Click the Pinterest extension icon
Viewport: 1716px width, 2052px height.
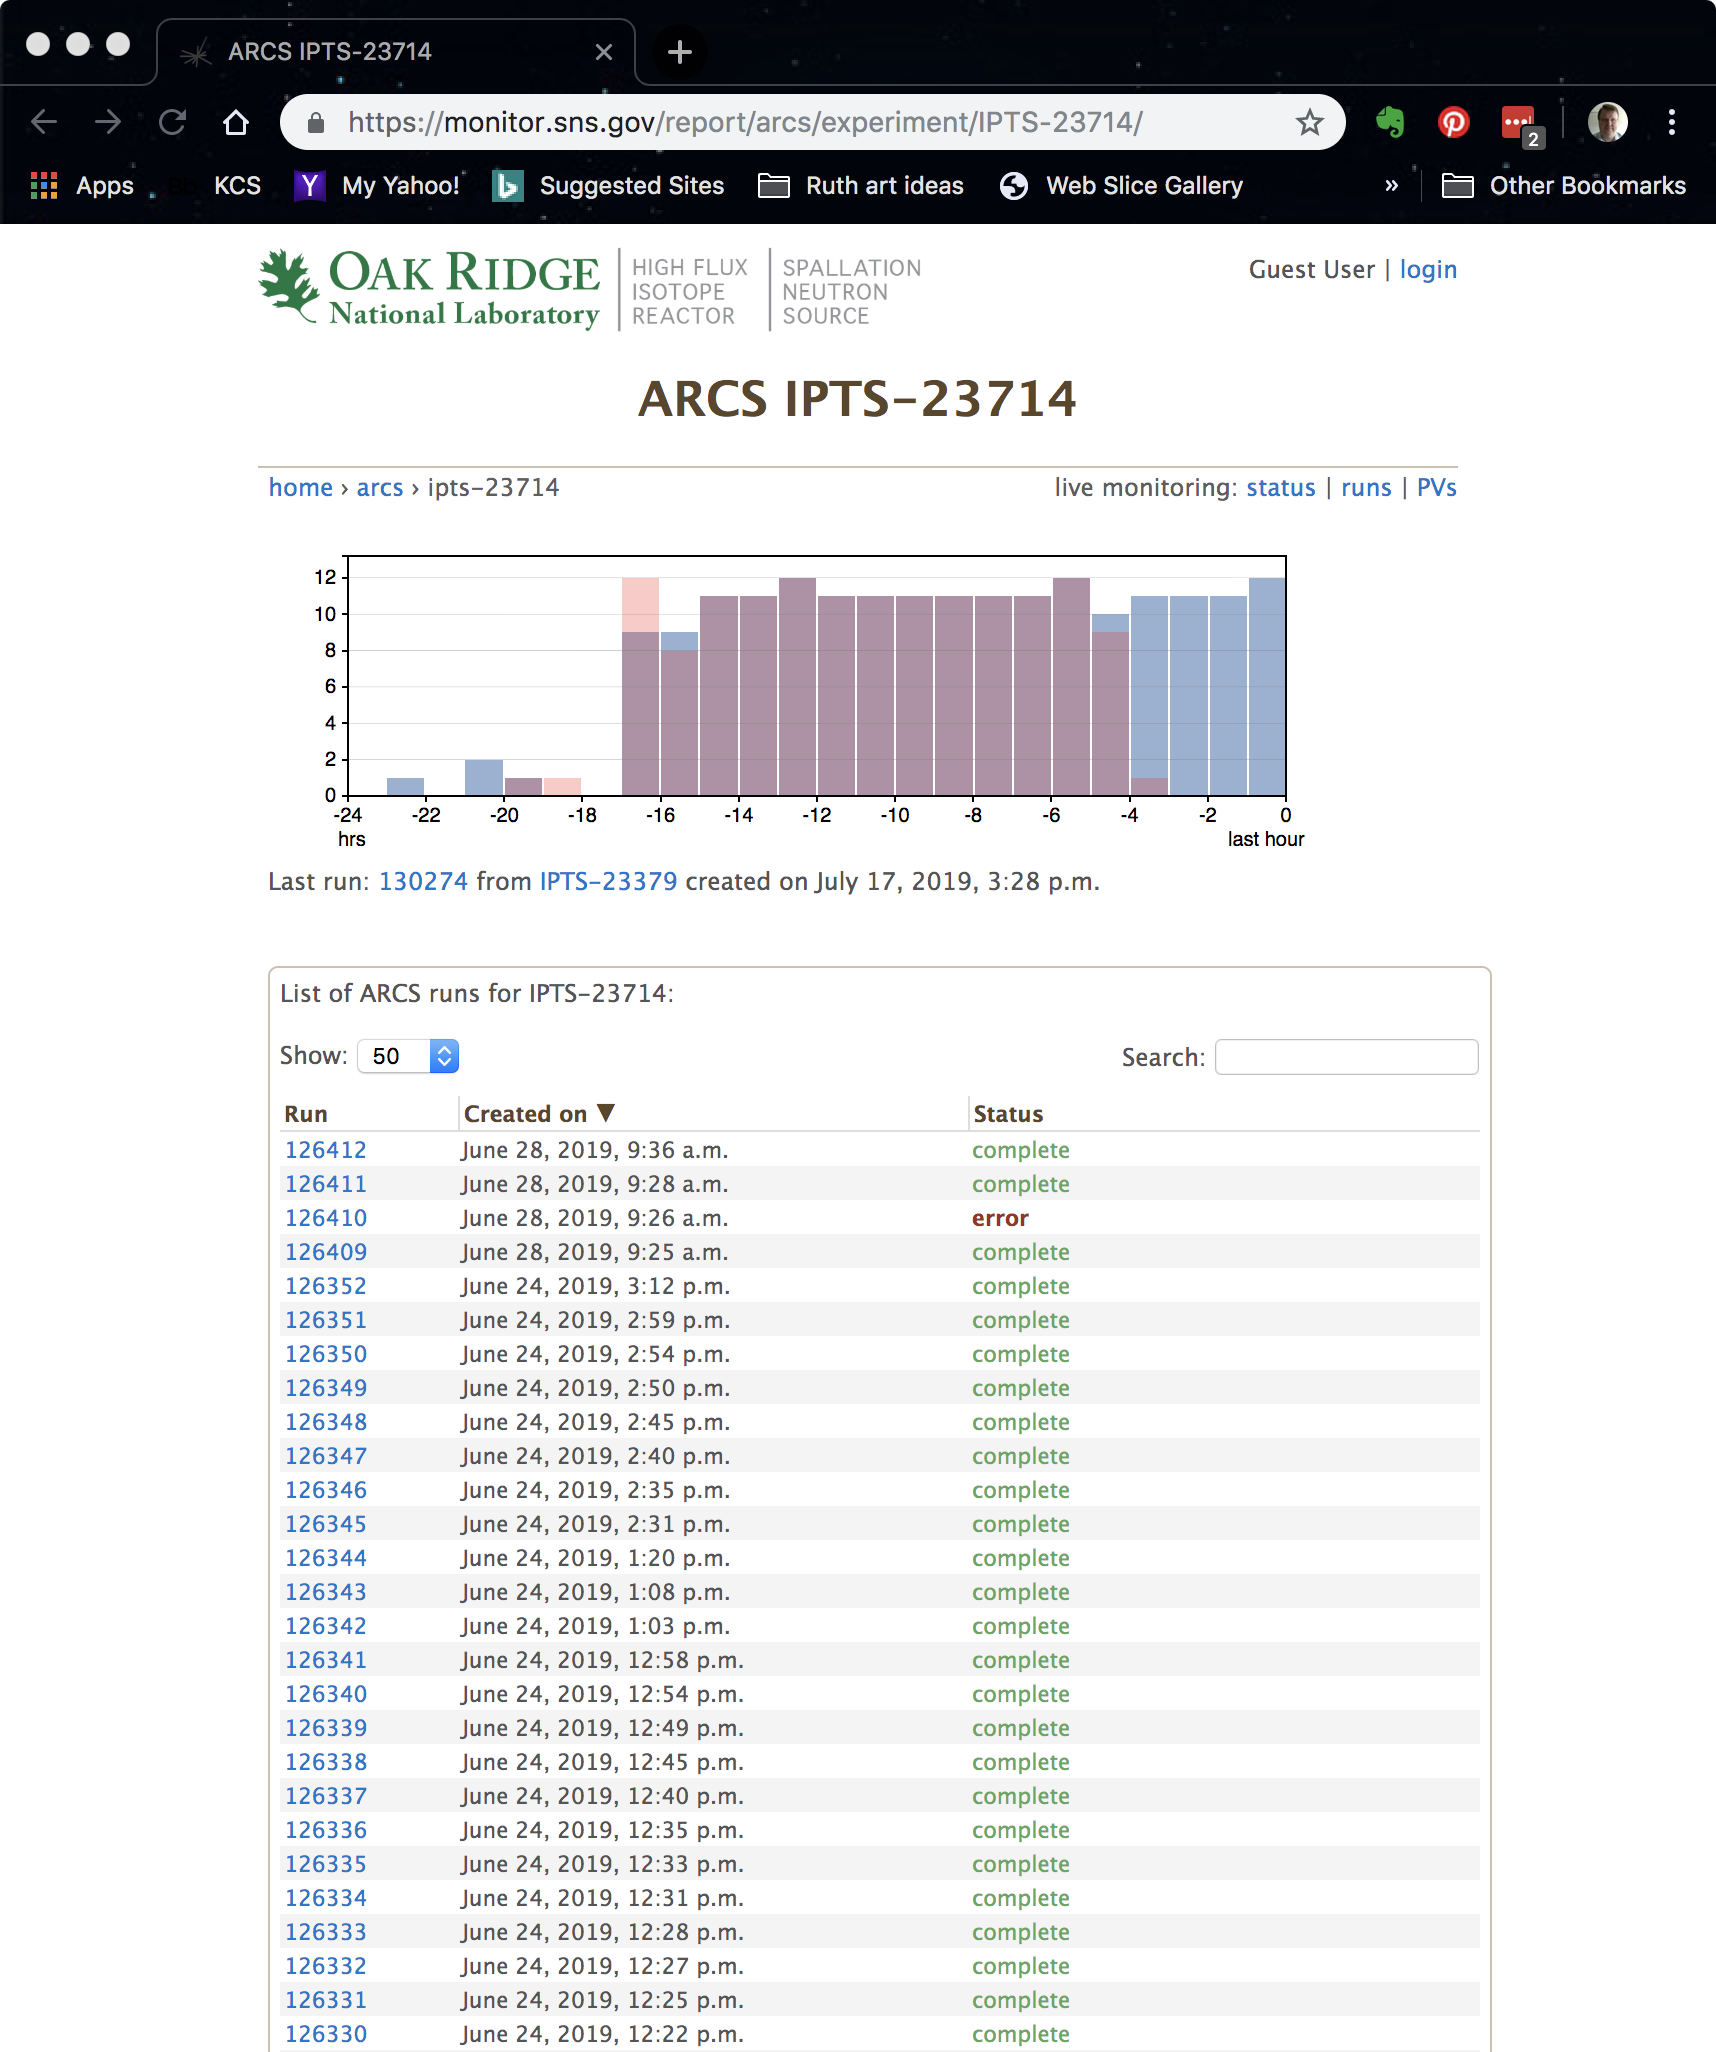pos(1453,122)
